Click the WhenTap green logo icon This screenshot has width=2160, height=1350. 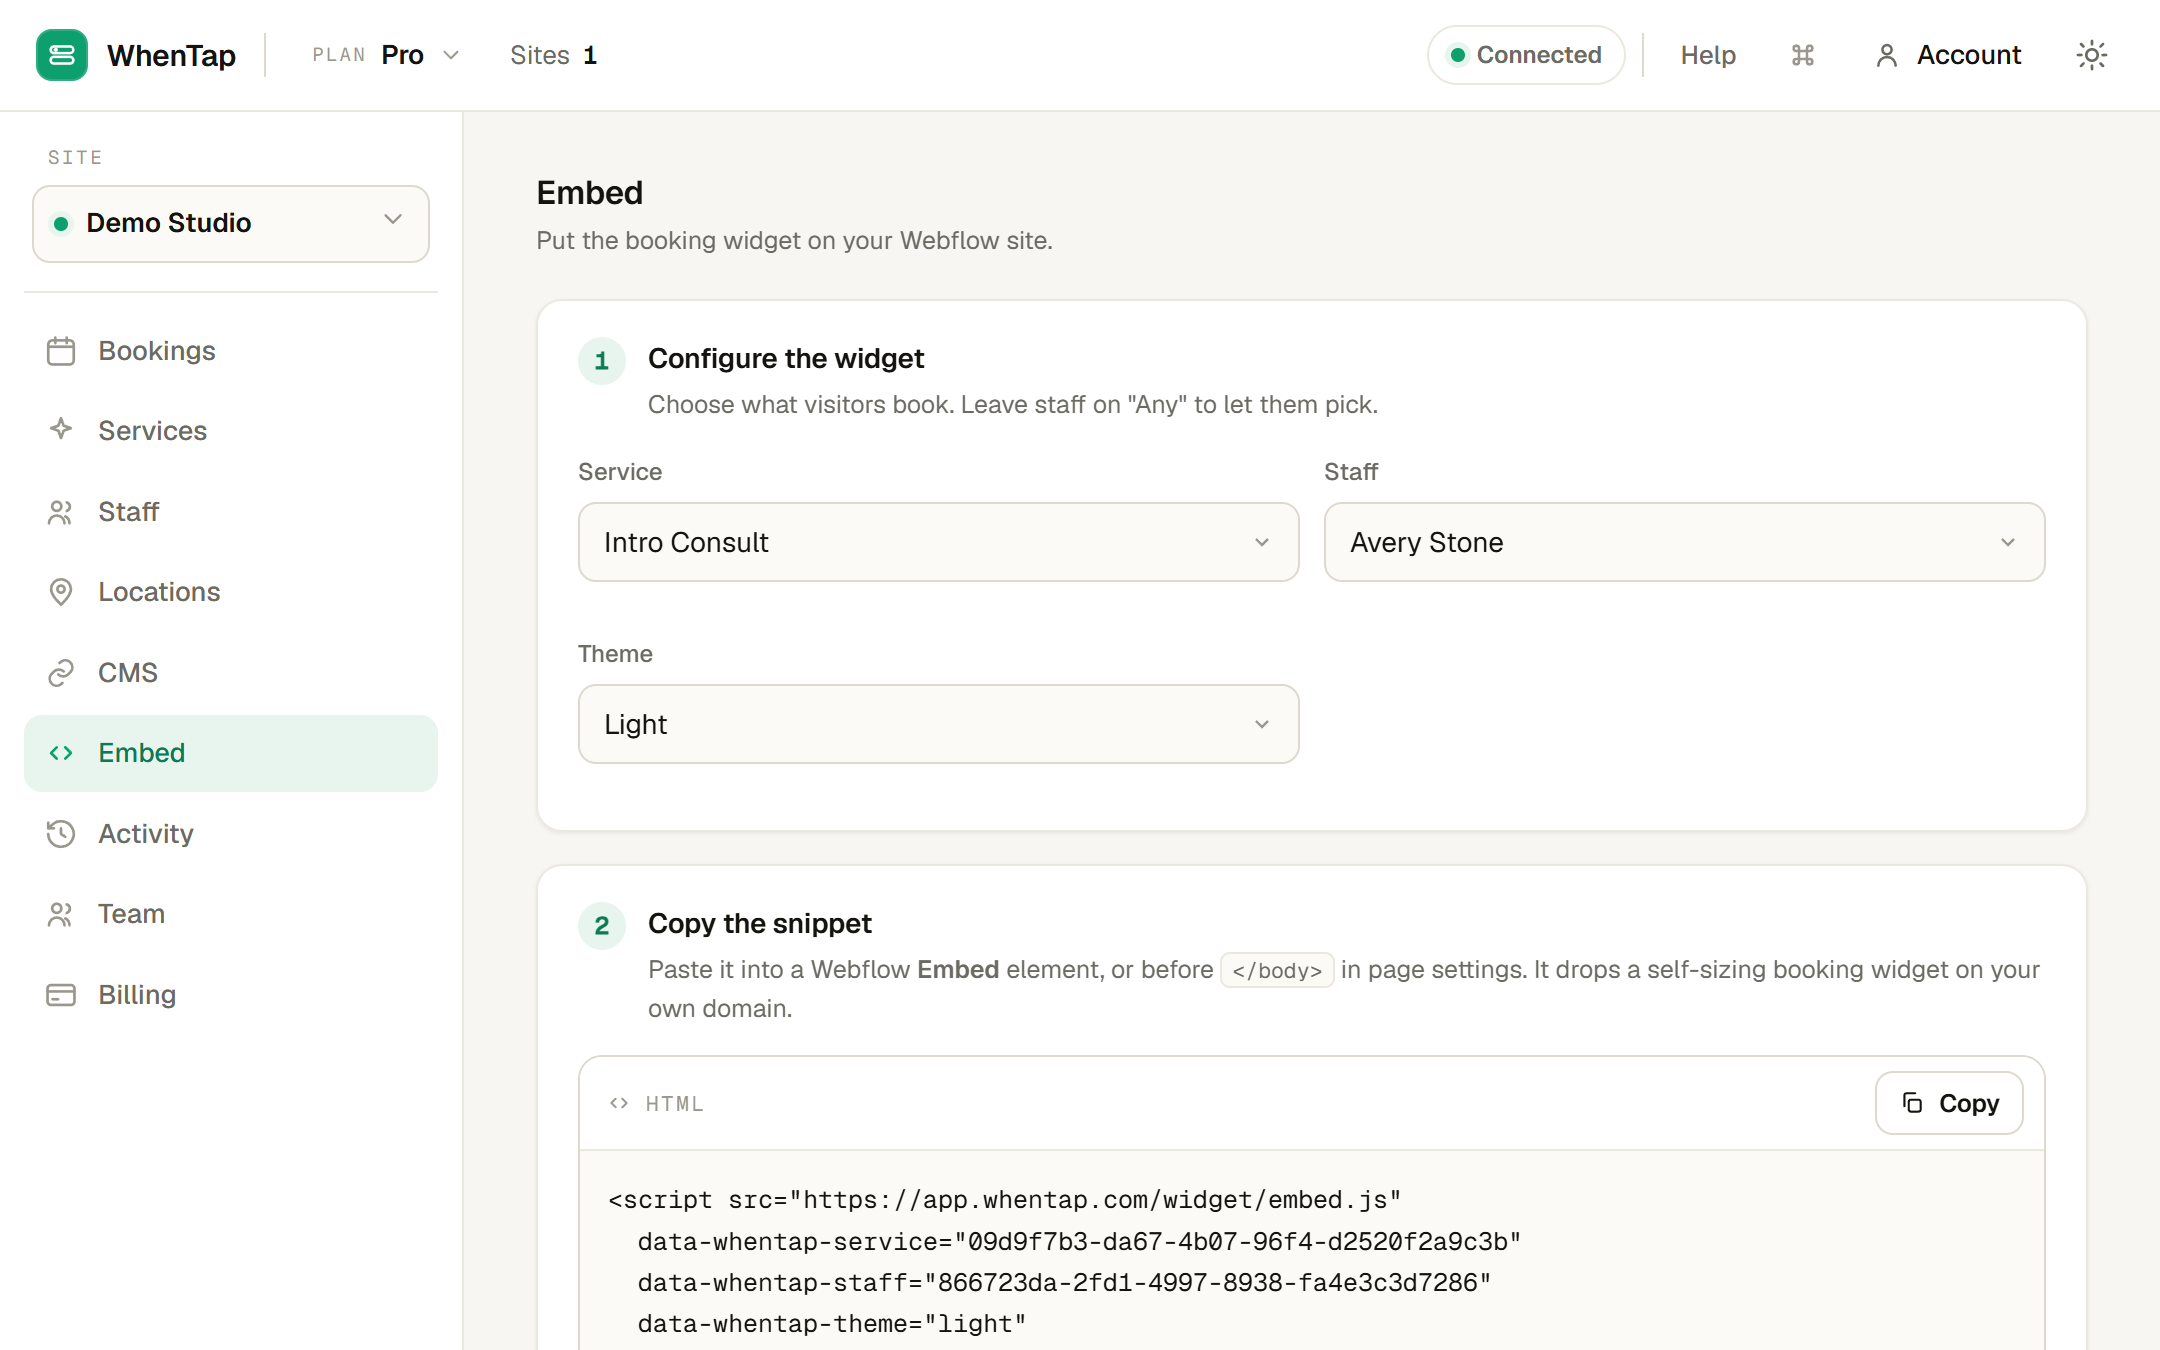[62, 55]
